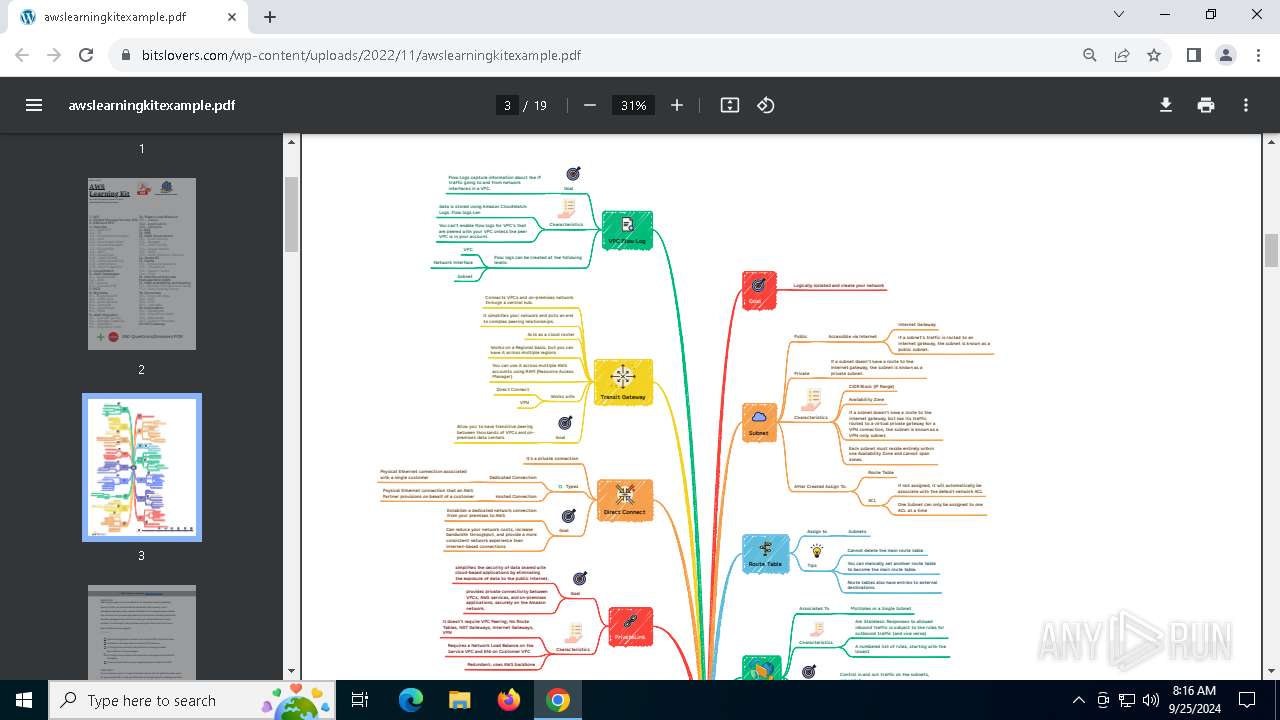Click the 'CIDR Block (IP Range)' text
This screenshot has width=1280, height=720.
tap(871, 386)
